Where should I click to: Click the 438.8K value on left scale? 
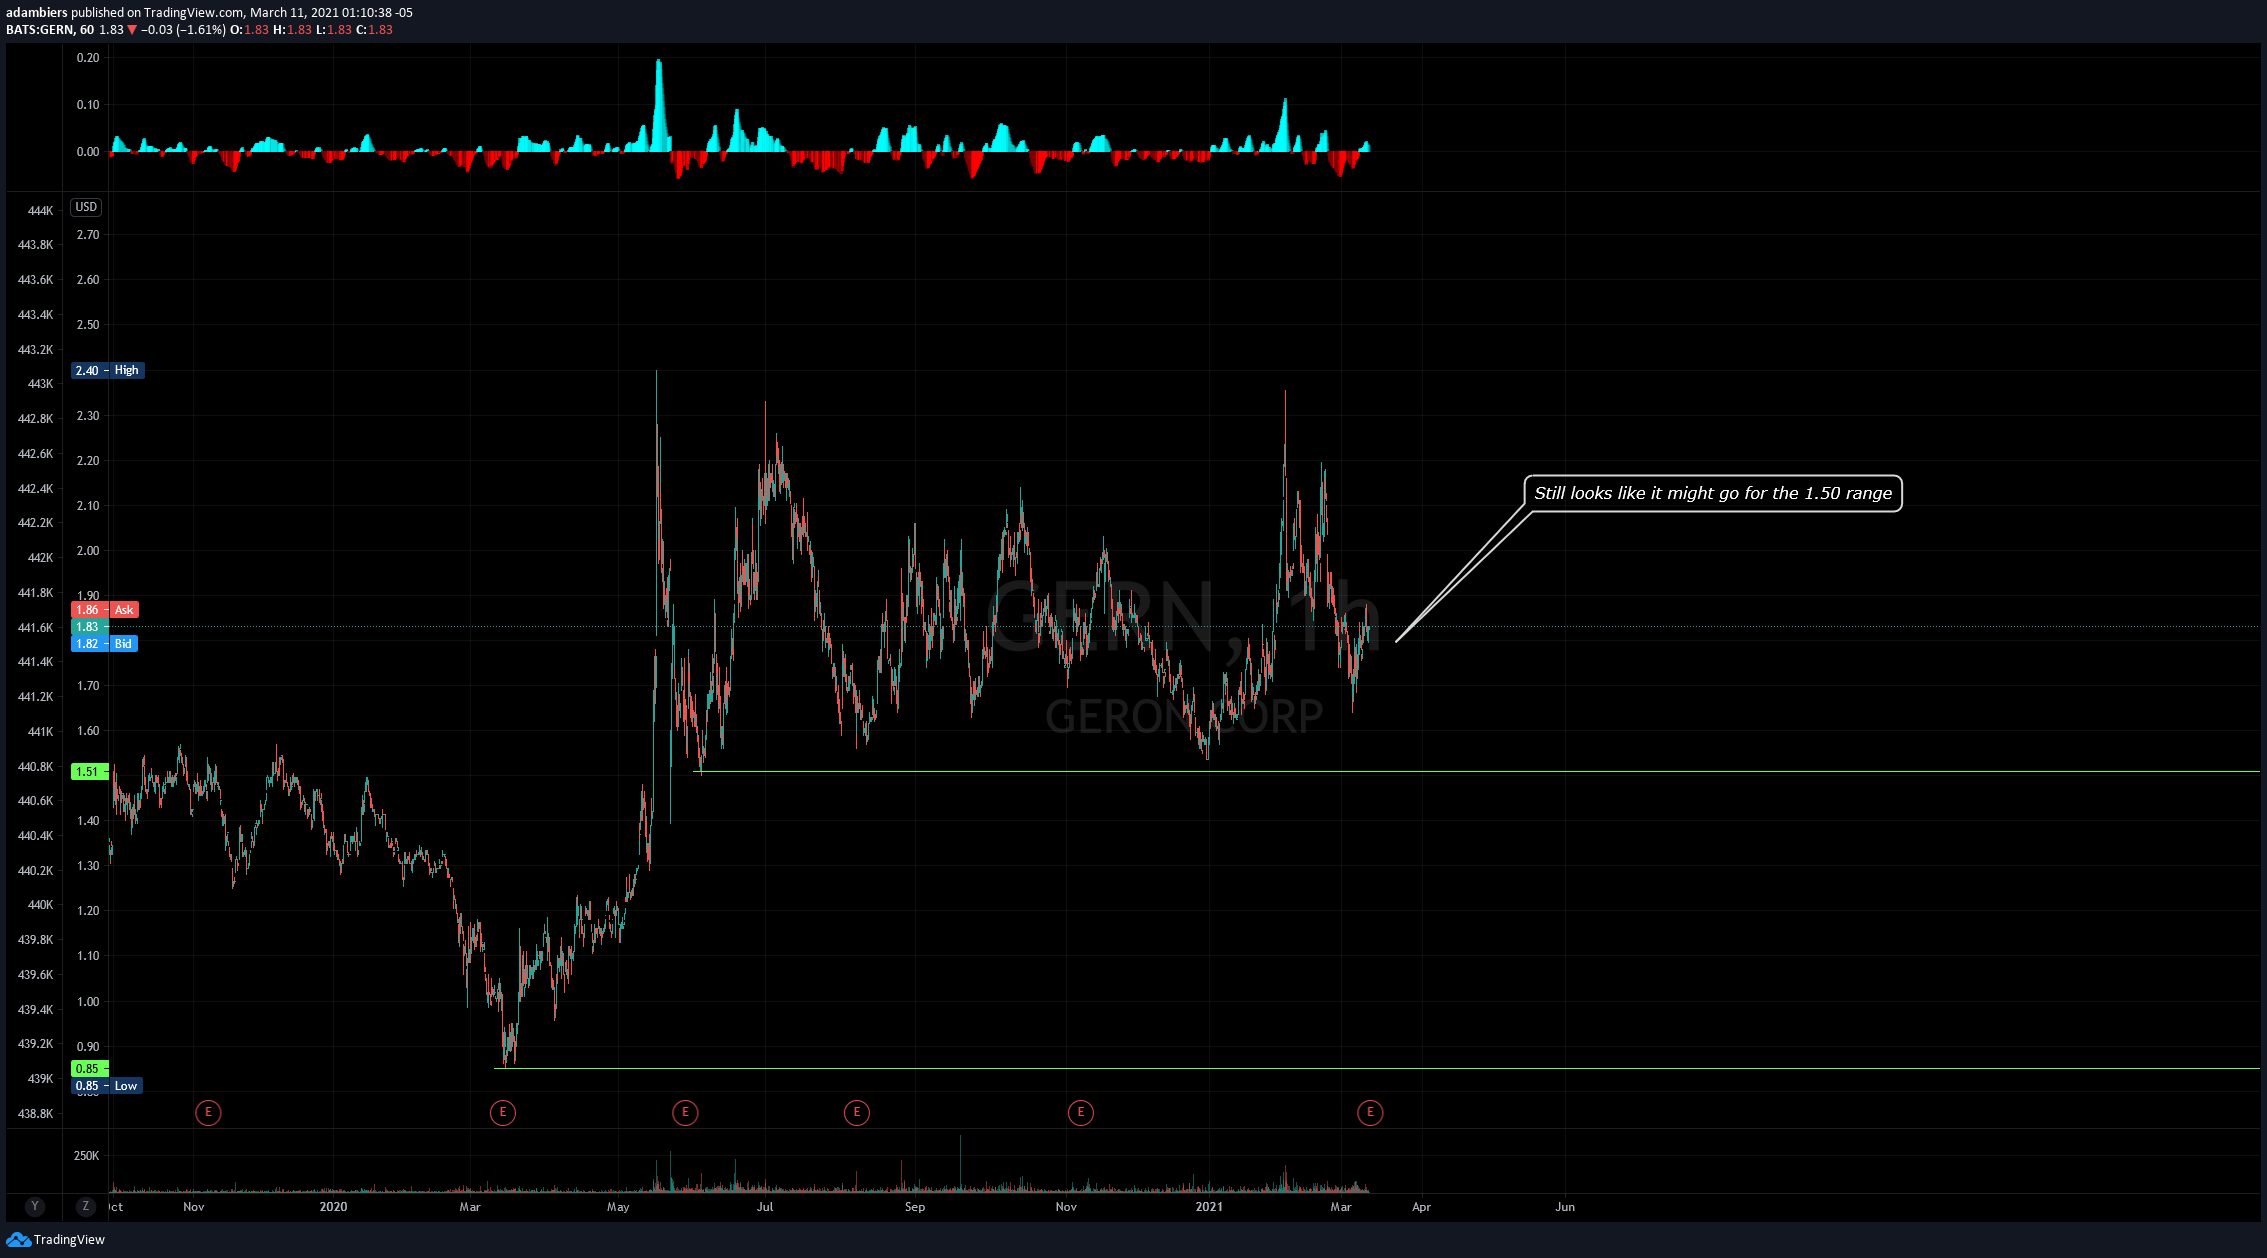tap(36, 1114)
